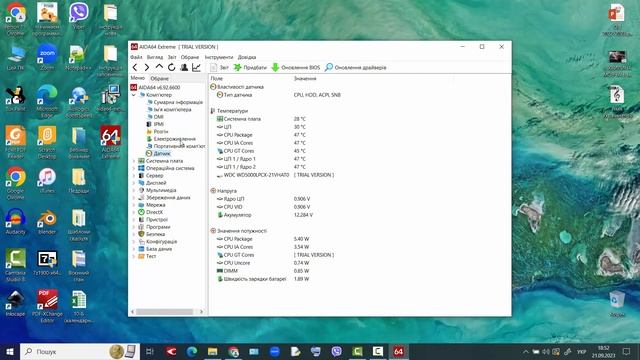Expand the Тест tree node

coord(134,256)
